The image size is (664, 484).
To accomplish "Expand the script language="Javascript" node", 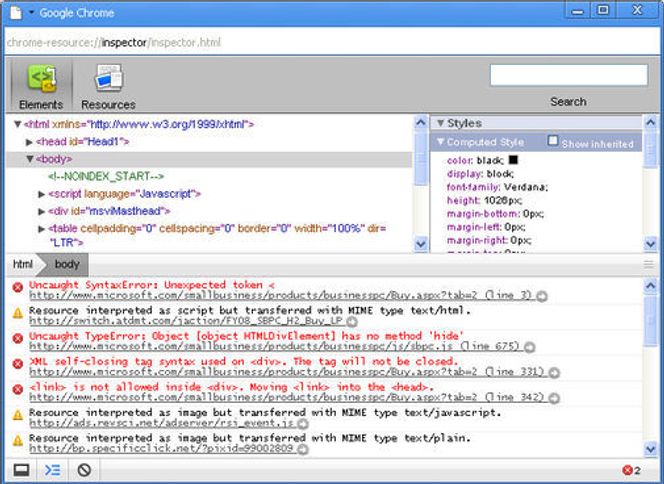I will pyautogui.click(x=42, y=194).
